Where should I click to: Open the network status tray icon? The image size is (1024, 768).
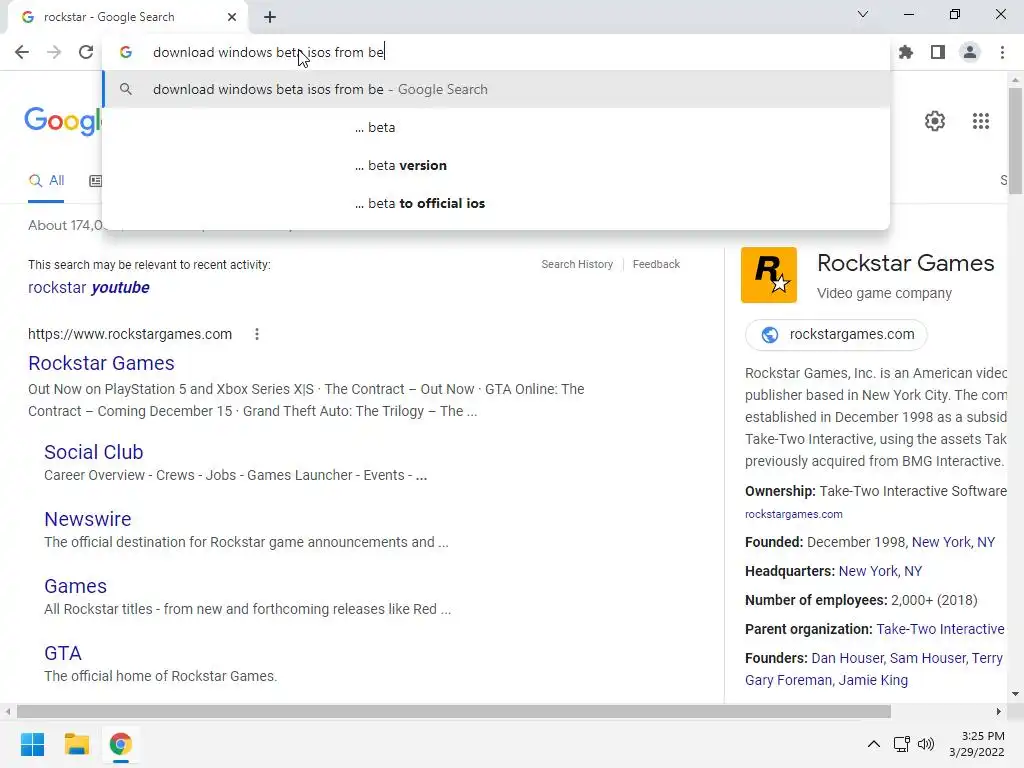tap(902, 744)
